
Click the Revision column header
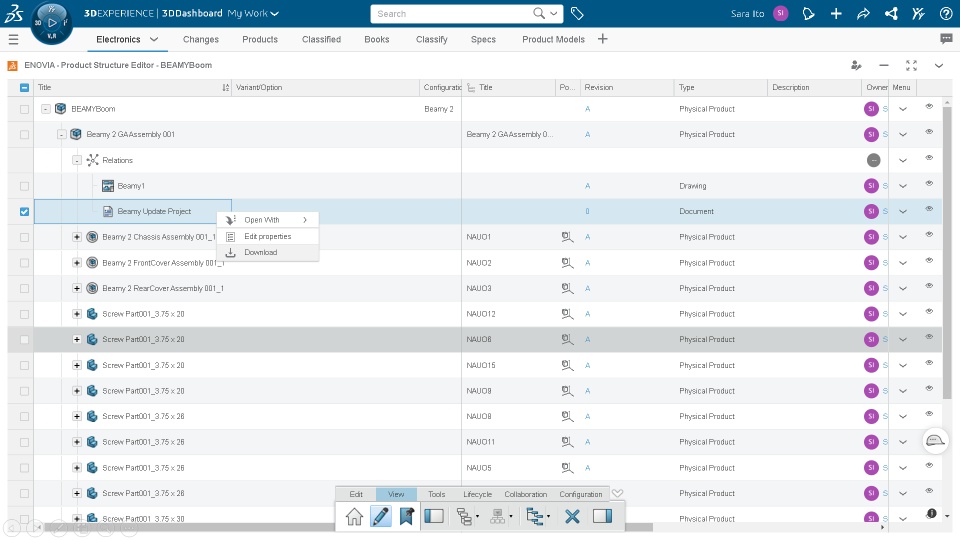coord(626,88)
